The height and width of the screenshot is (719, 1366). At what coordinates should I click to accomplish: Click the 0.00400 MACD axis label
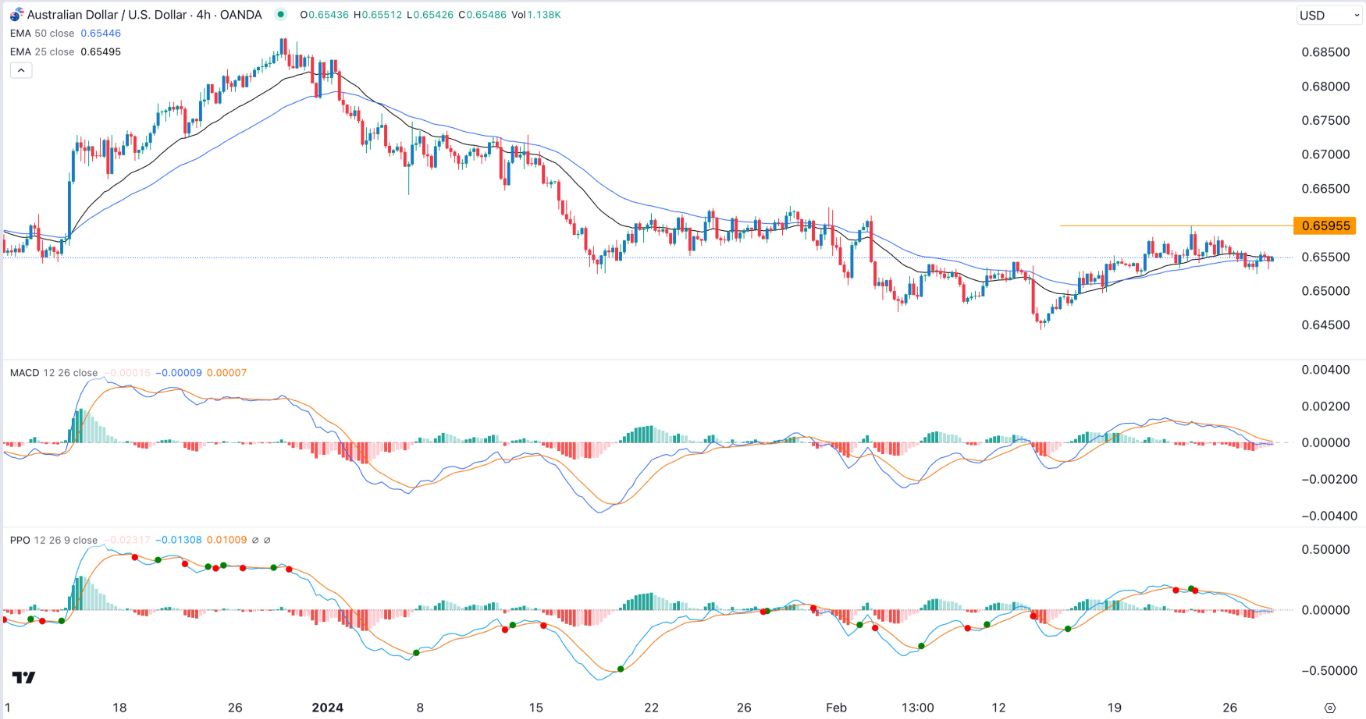tap(1324, 371)
